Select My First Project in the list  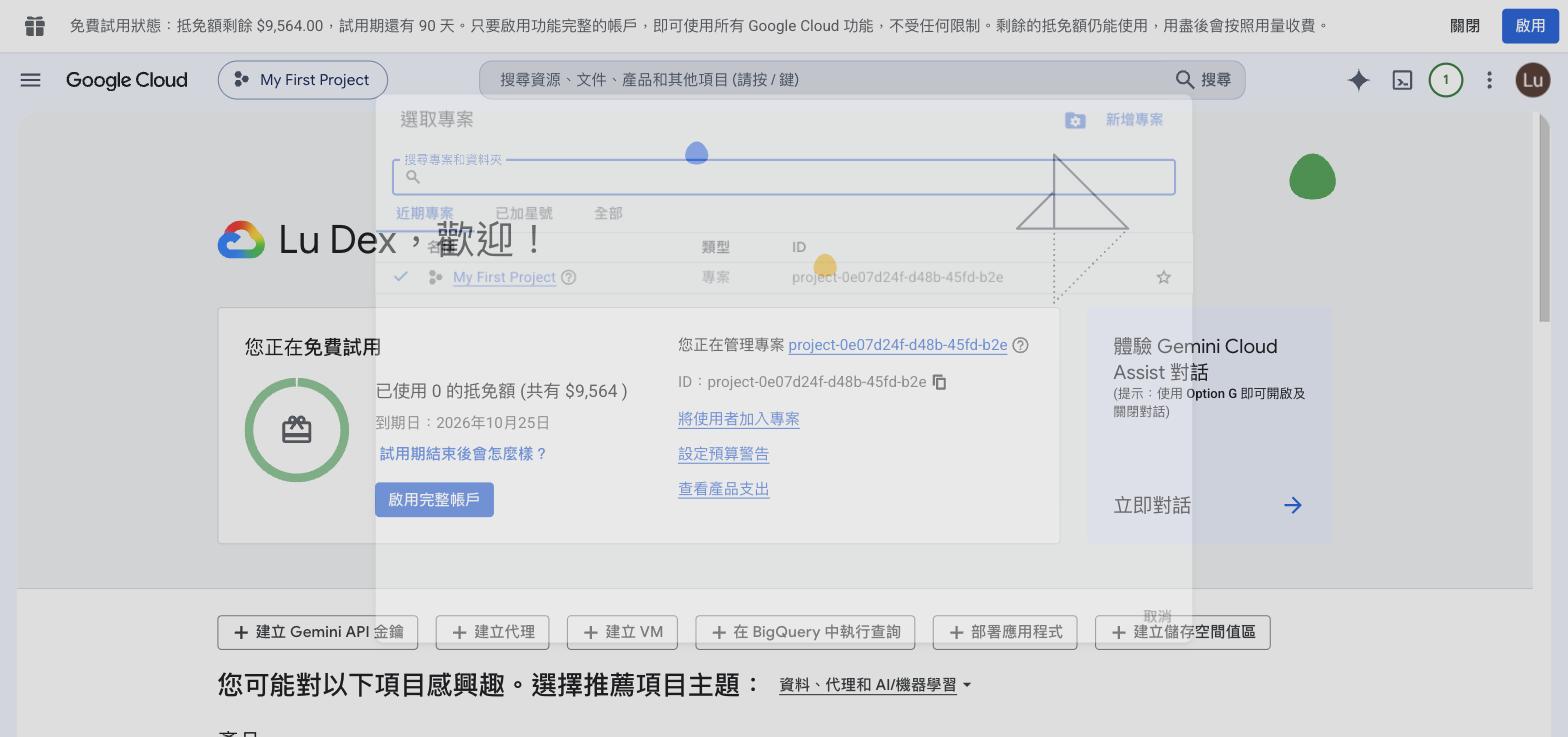(504, 277)
